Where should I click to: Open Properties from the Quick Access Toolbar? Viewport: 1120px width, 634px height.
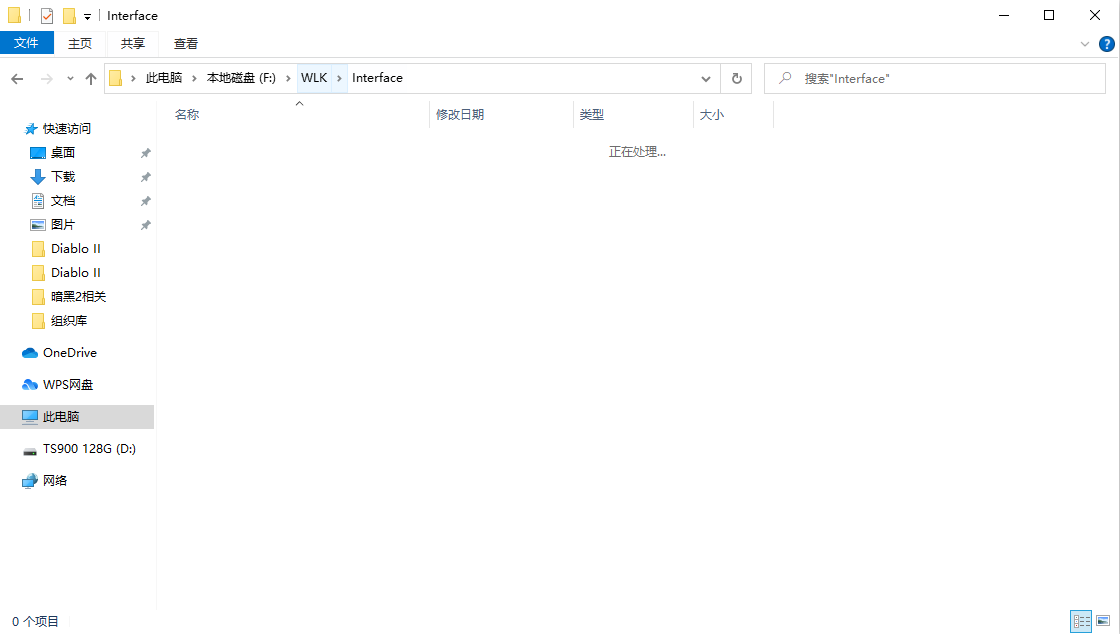coord(45,15)
